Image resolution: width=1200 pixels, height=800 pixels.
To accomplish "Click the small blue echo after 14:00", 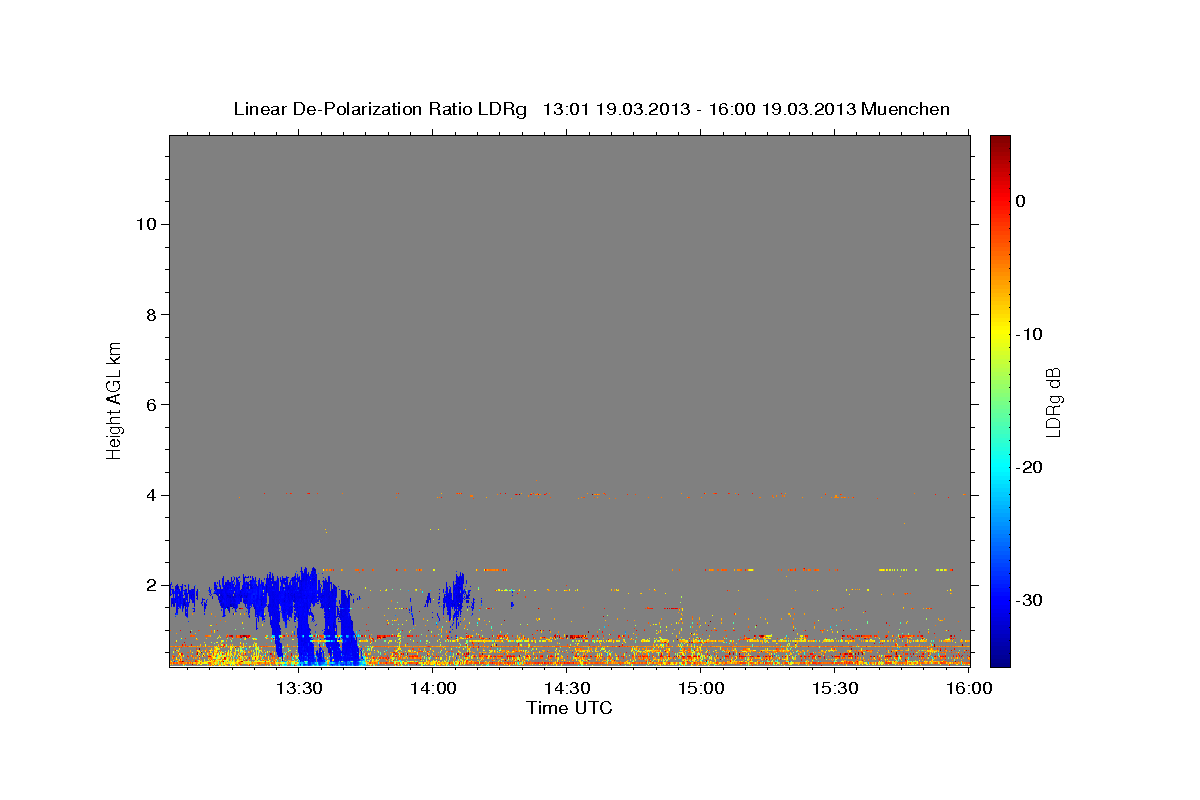I will [x=458, y=597].
